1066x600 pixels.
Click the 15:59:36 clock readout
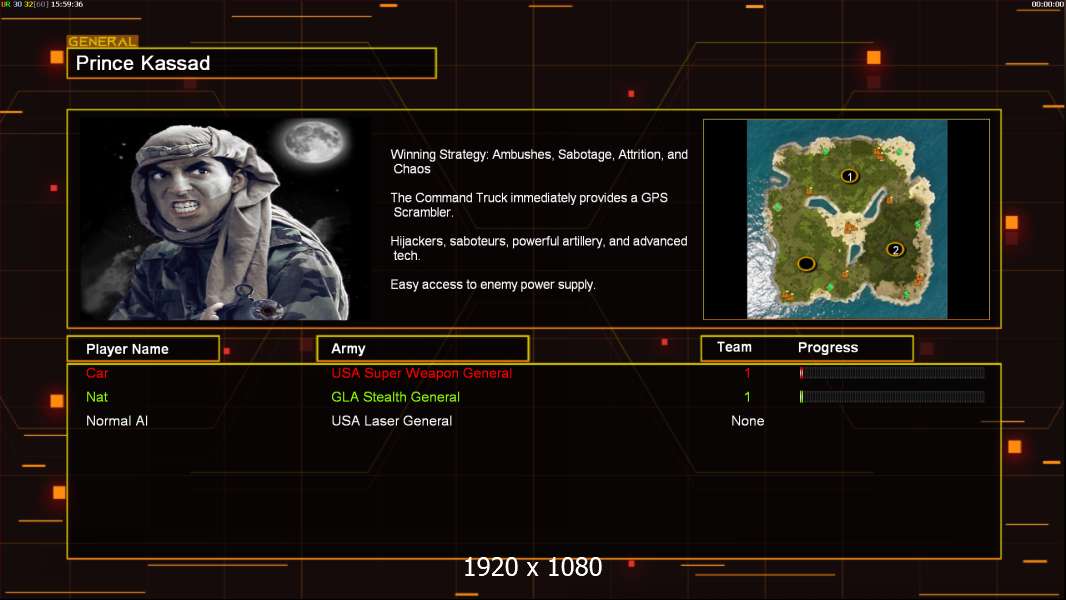click(x=67, y=4)
